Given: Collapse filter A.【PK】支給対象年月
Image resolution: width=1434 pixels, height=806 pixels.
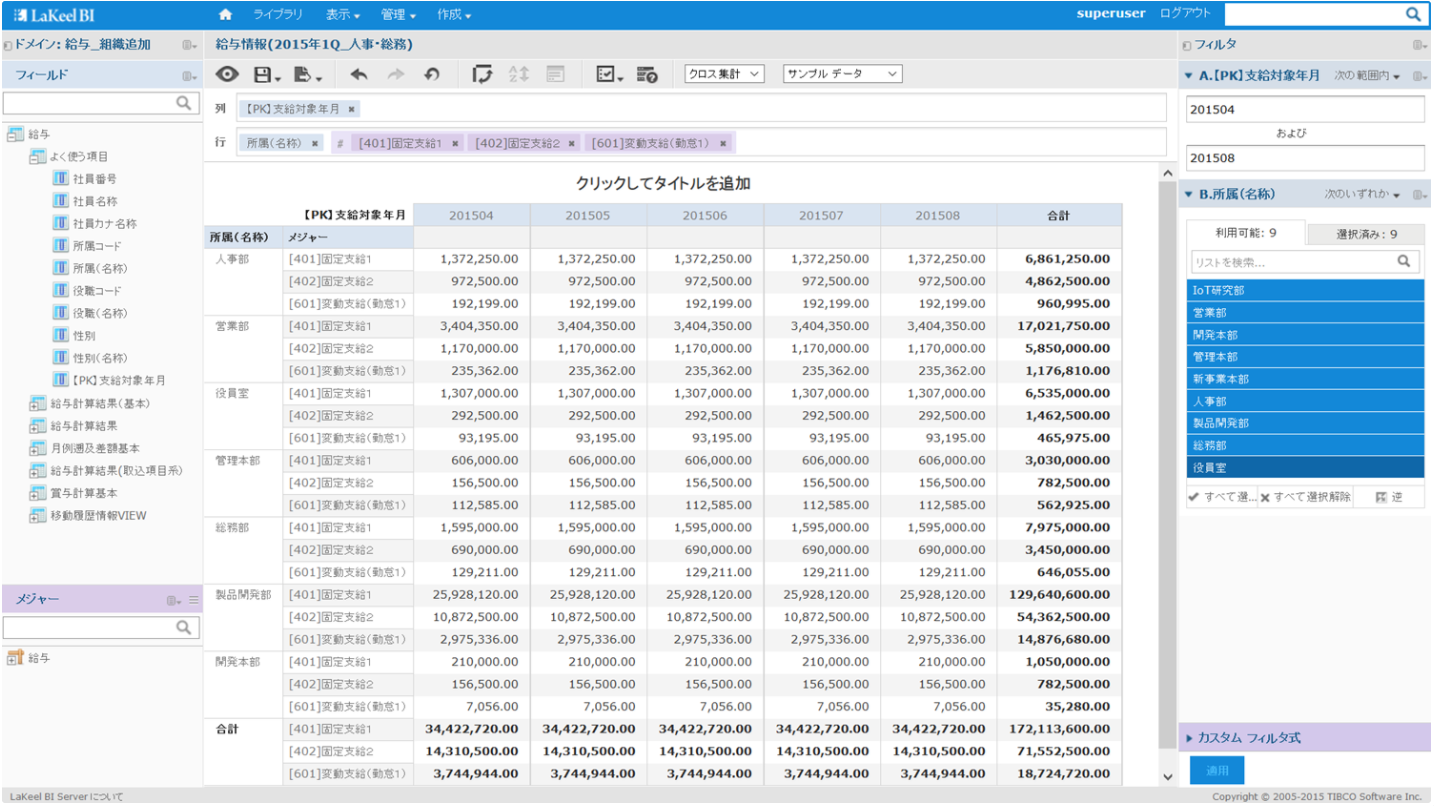Looking at the screenshot, I should click(x=1188, y=76).
